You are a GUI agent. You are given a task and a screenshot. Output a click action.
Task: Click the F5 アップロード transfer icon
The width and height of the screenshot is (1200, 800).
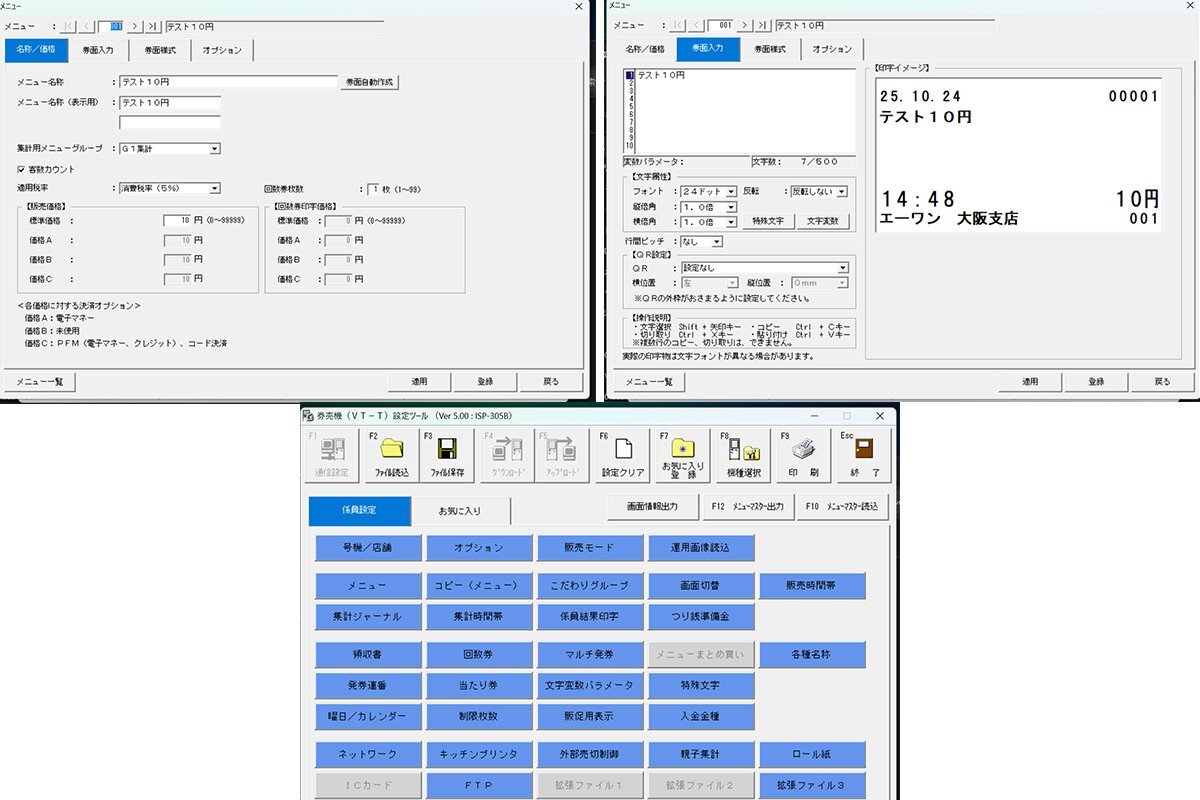[561, 448]
